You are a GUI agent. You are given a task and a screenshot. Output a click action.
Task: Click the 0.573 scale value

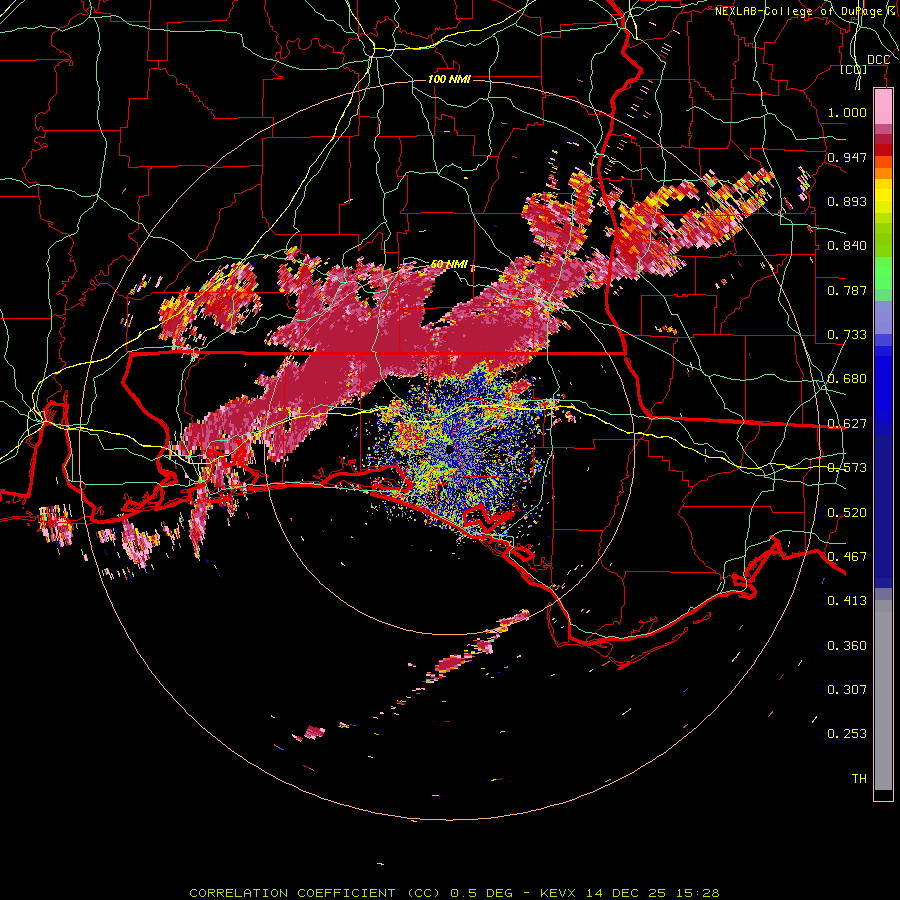point(847,468)
